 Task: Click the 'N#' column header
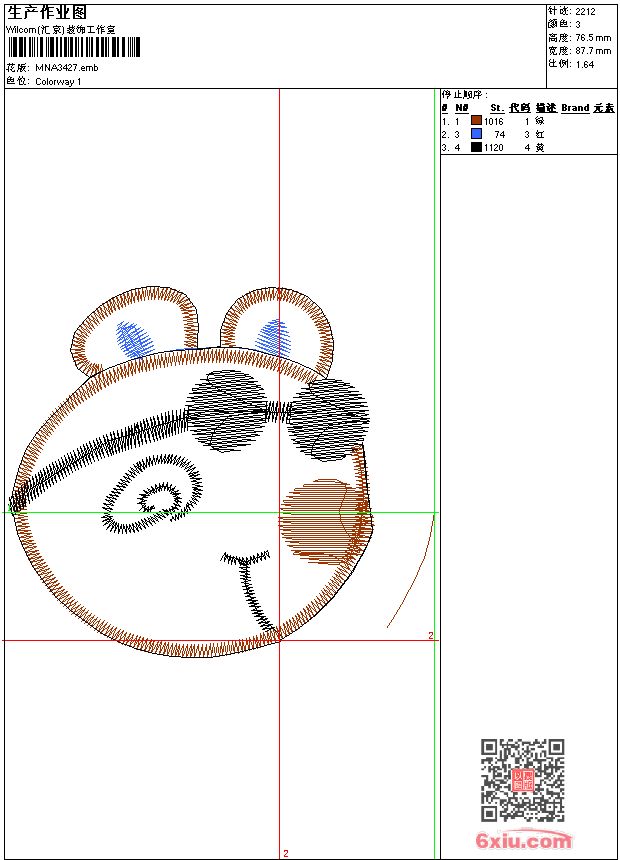[x=462, y=108]
